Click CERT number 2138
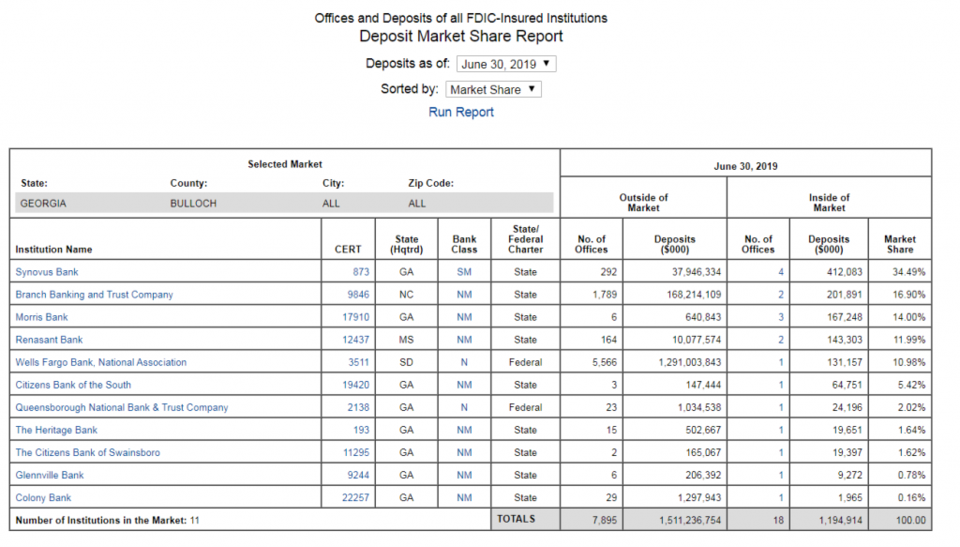 pos(358,407)
